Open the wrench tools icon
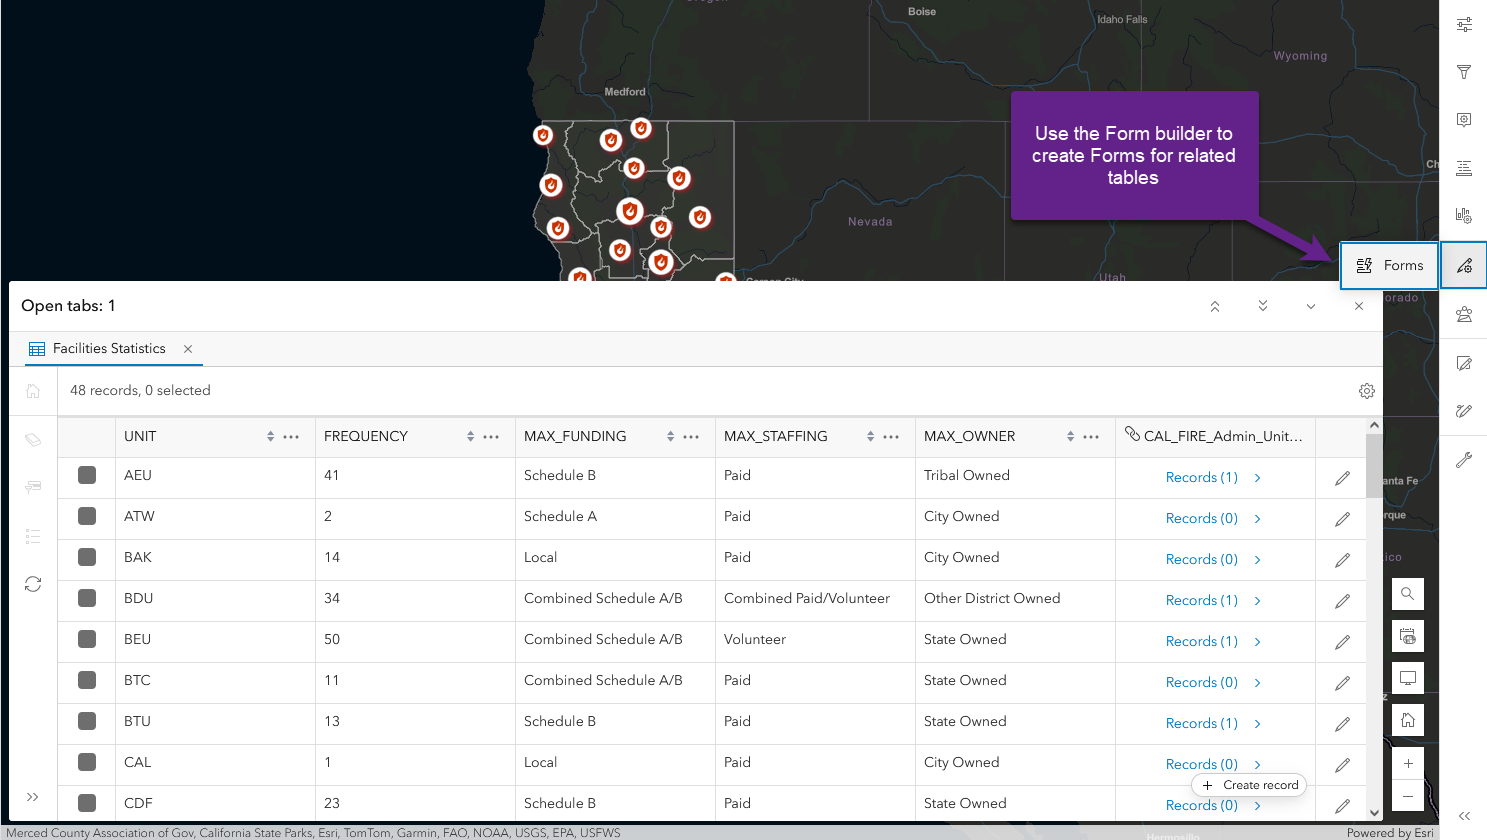 [x=1464, y=460]
